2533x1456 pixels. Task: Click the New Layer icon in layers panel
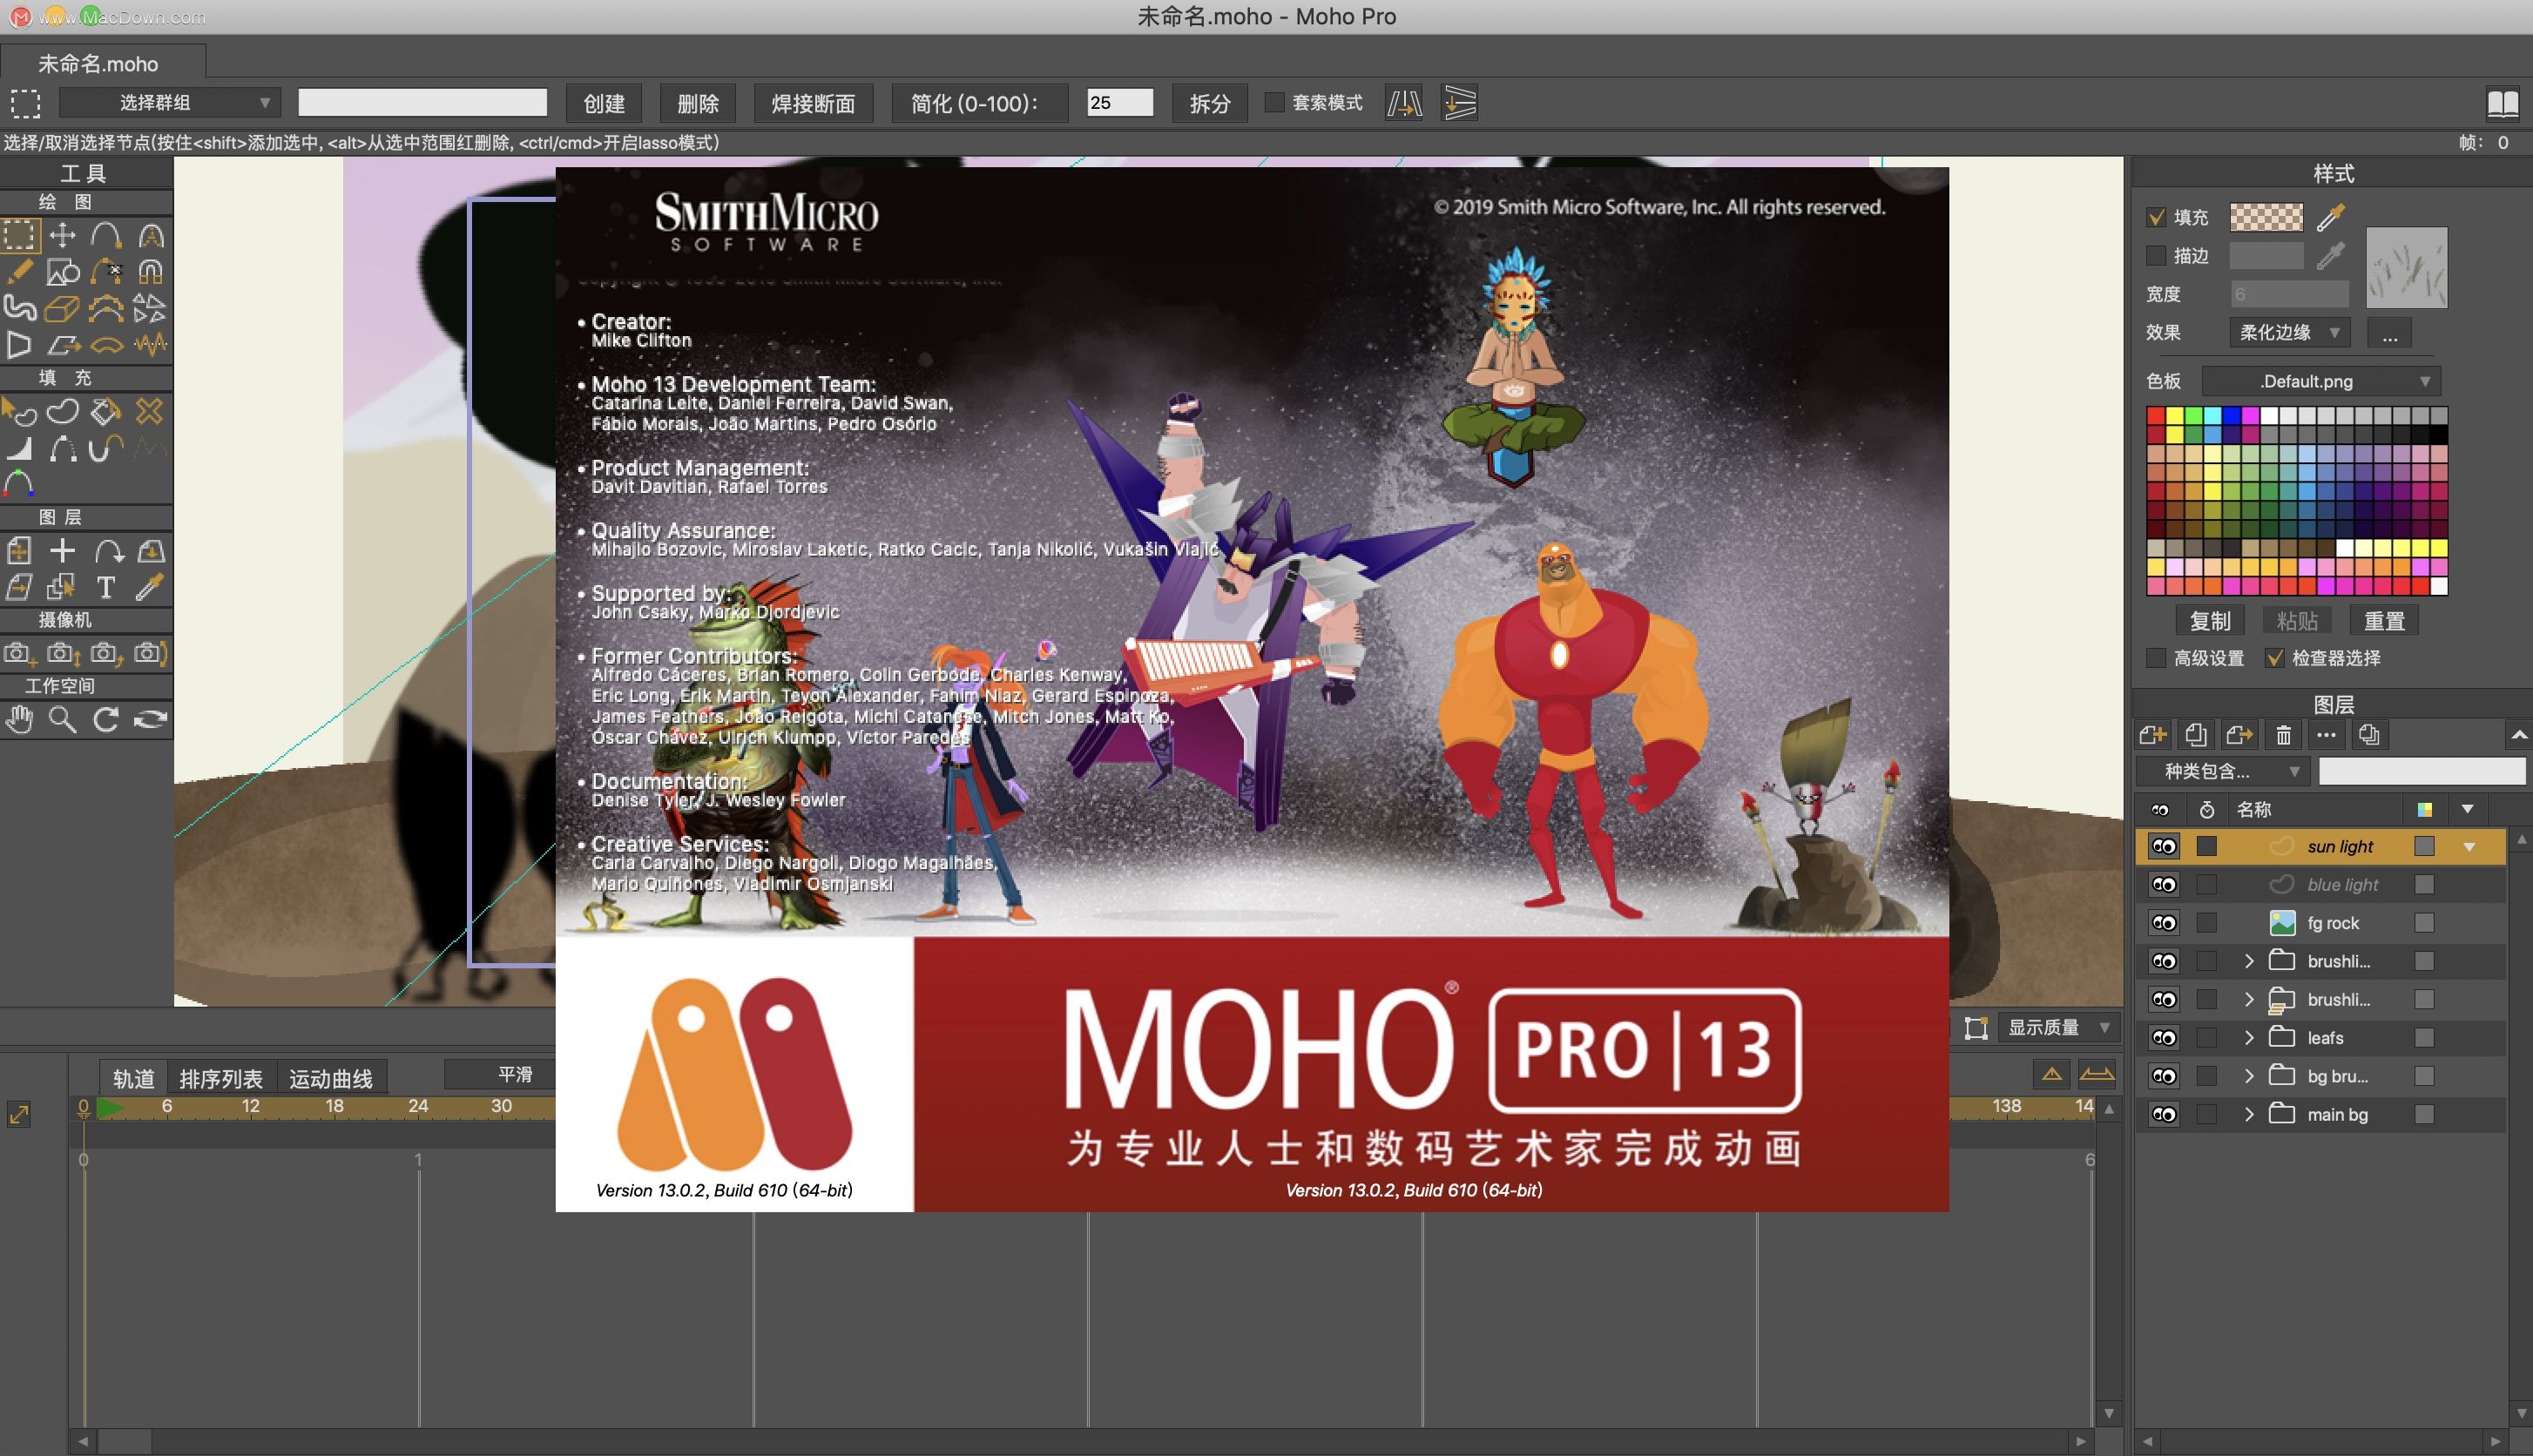tap(2153, 736)
